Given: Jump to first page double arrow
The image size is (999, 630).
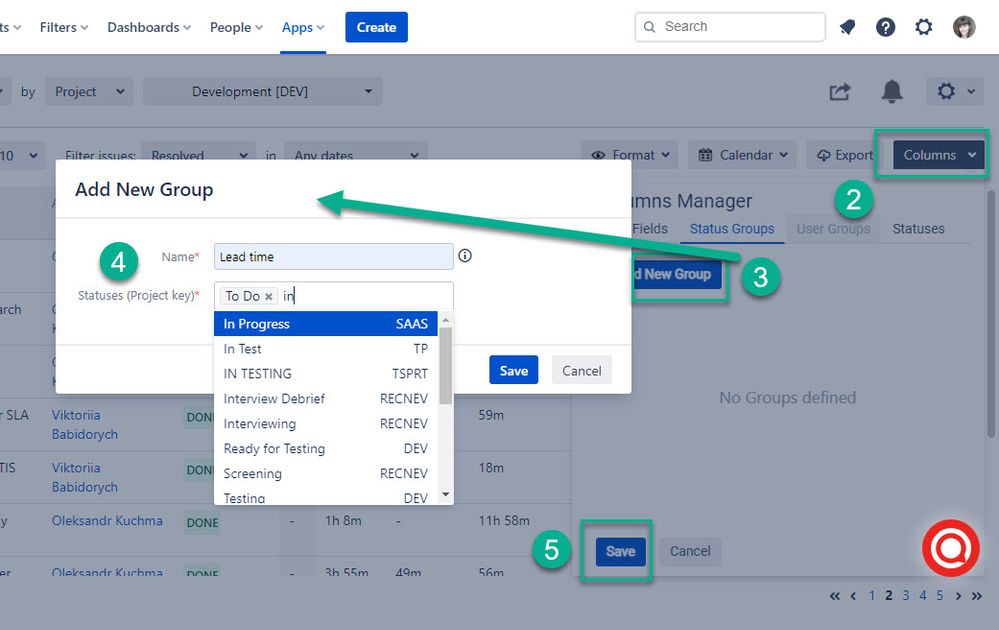Looking at the screenshot, I should 835,596.
